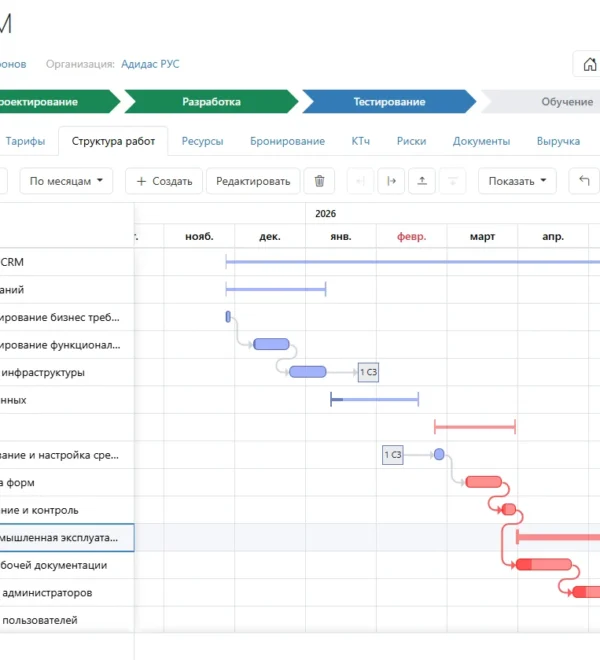600x660 pixels.
Task: Move task up with arrow icon
Action: click(422, 181)
